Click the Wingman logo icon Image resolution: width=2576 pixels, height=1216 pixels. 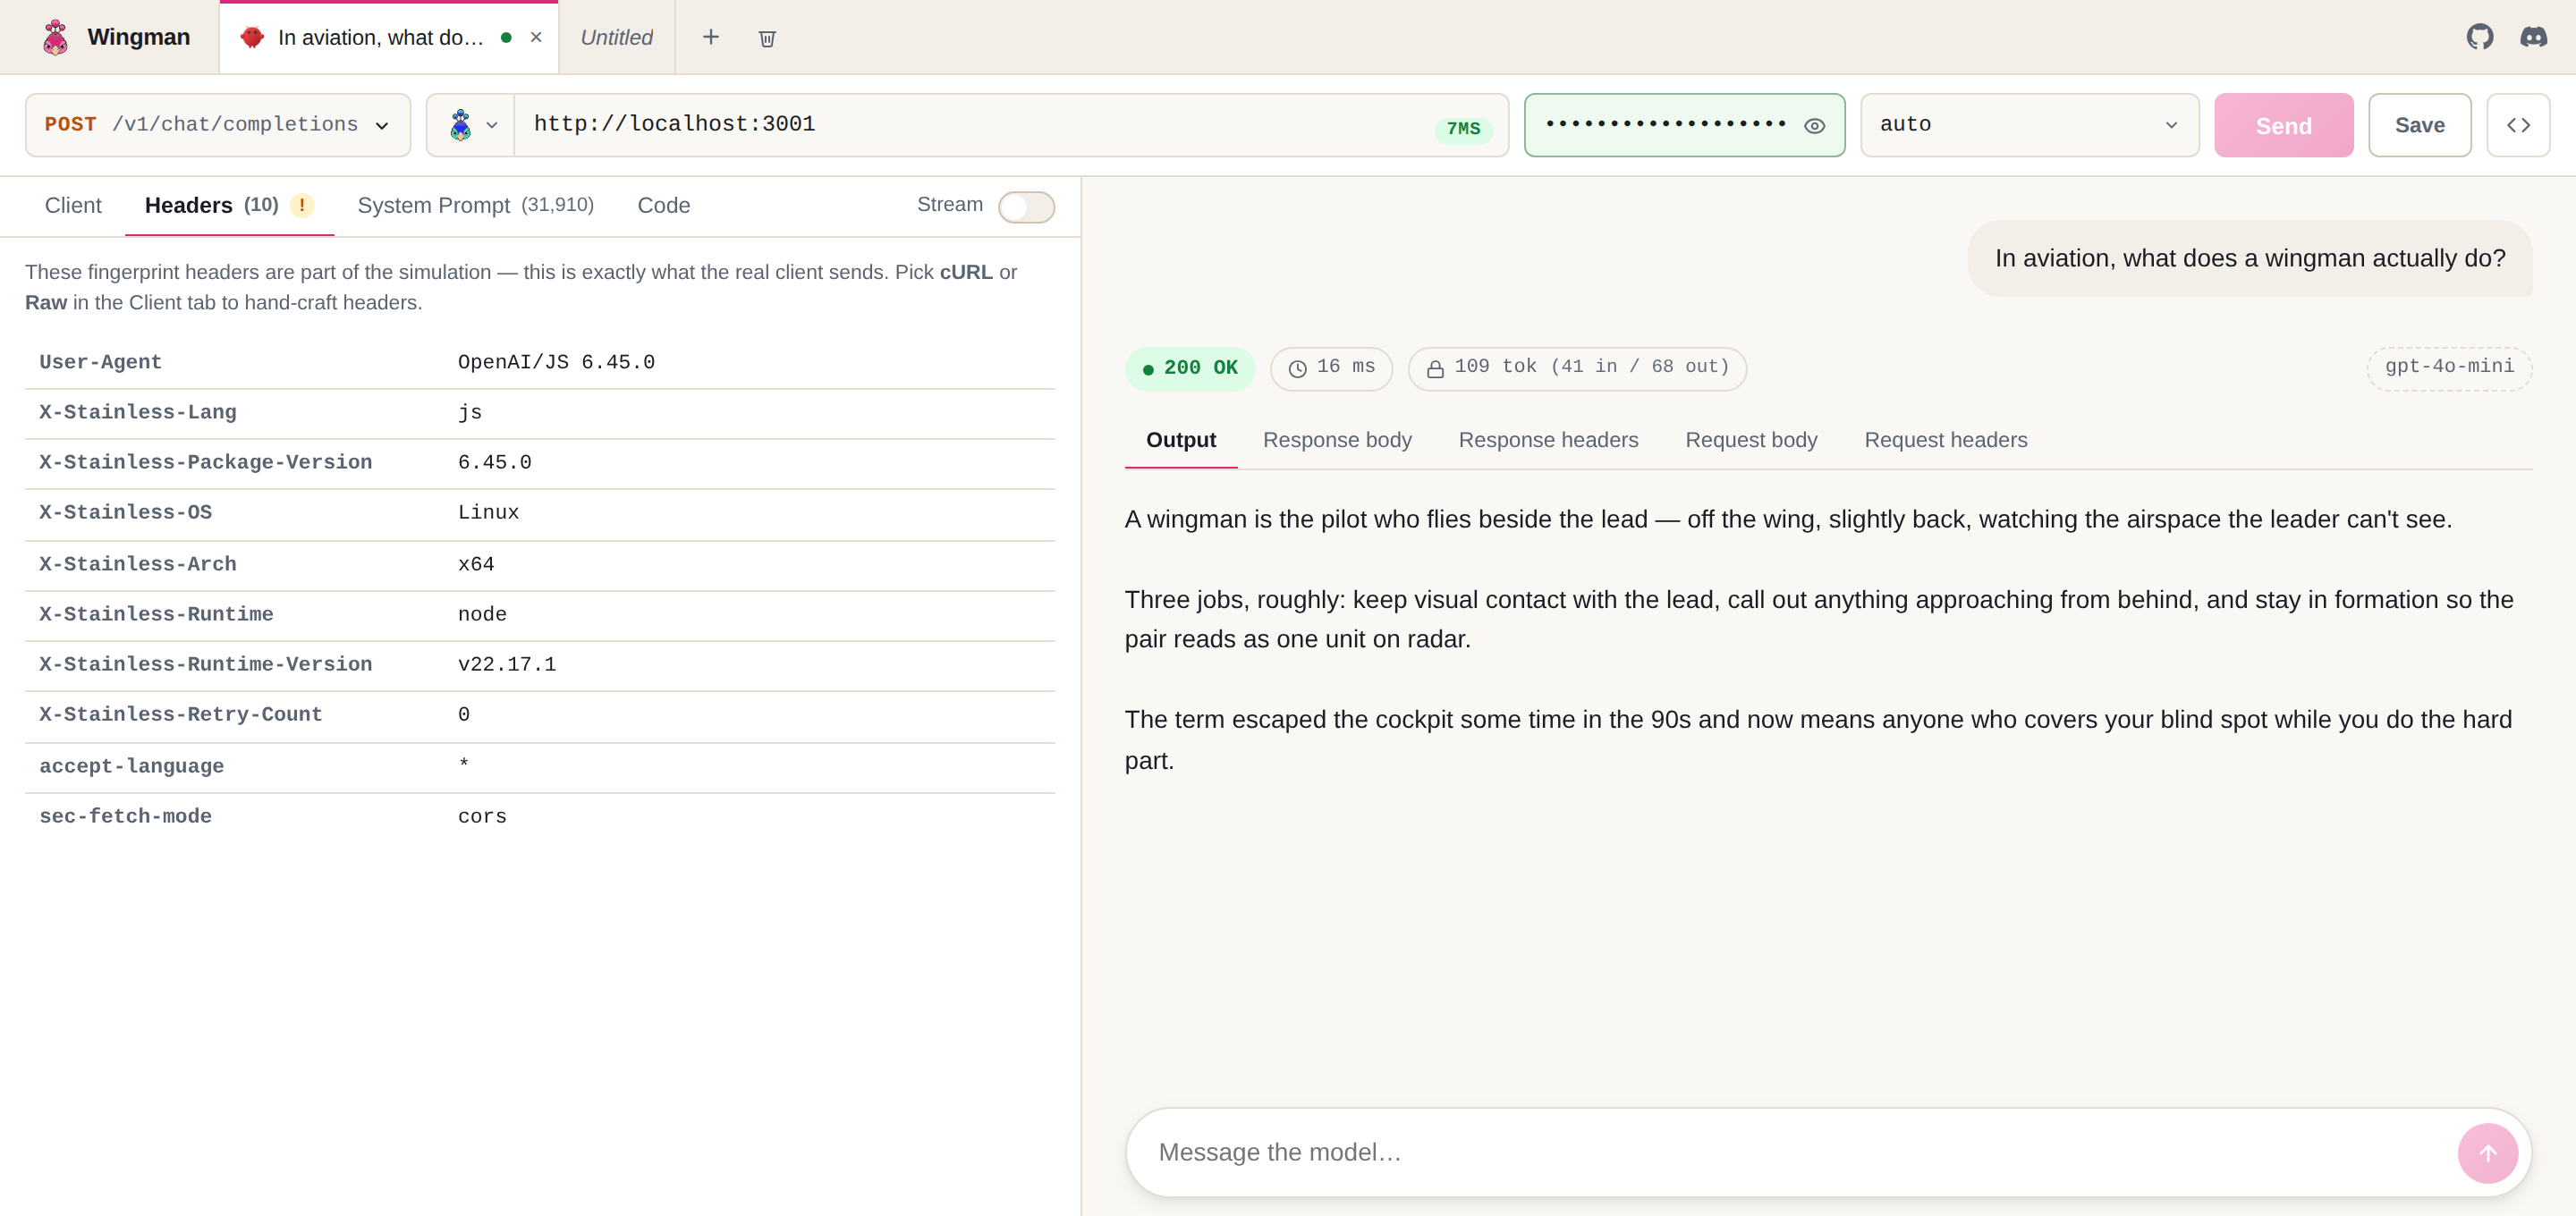click(56, 37)
